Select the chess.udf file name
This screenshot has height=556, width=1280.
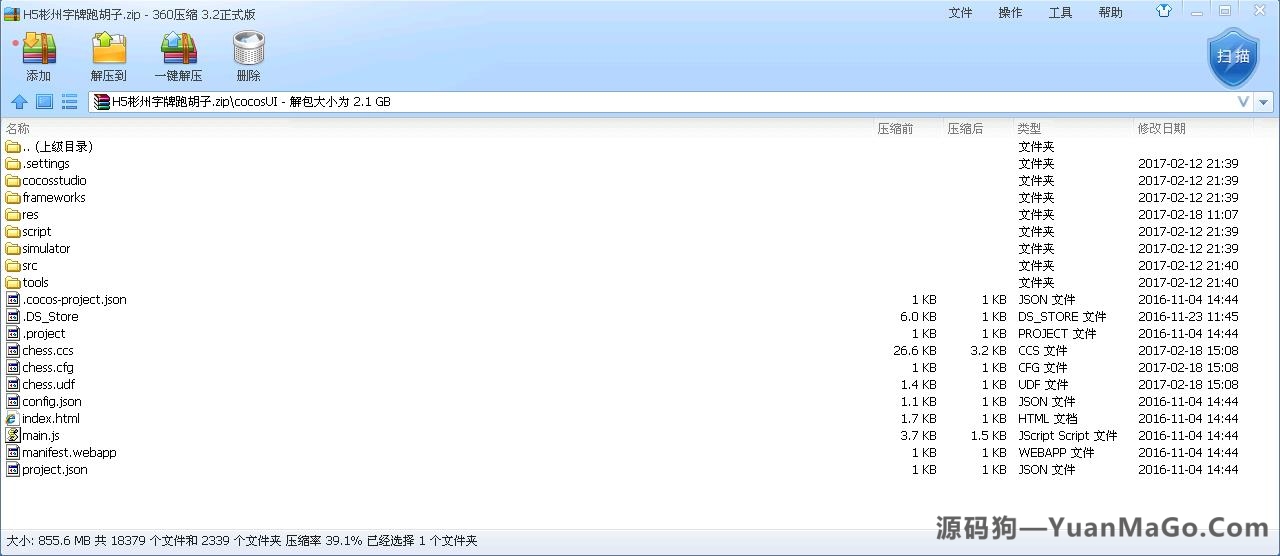tap(48, 384)
